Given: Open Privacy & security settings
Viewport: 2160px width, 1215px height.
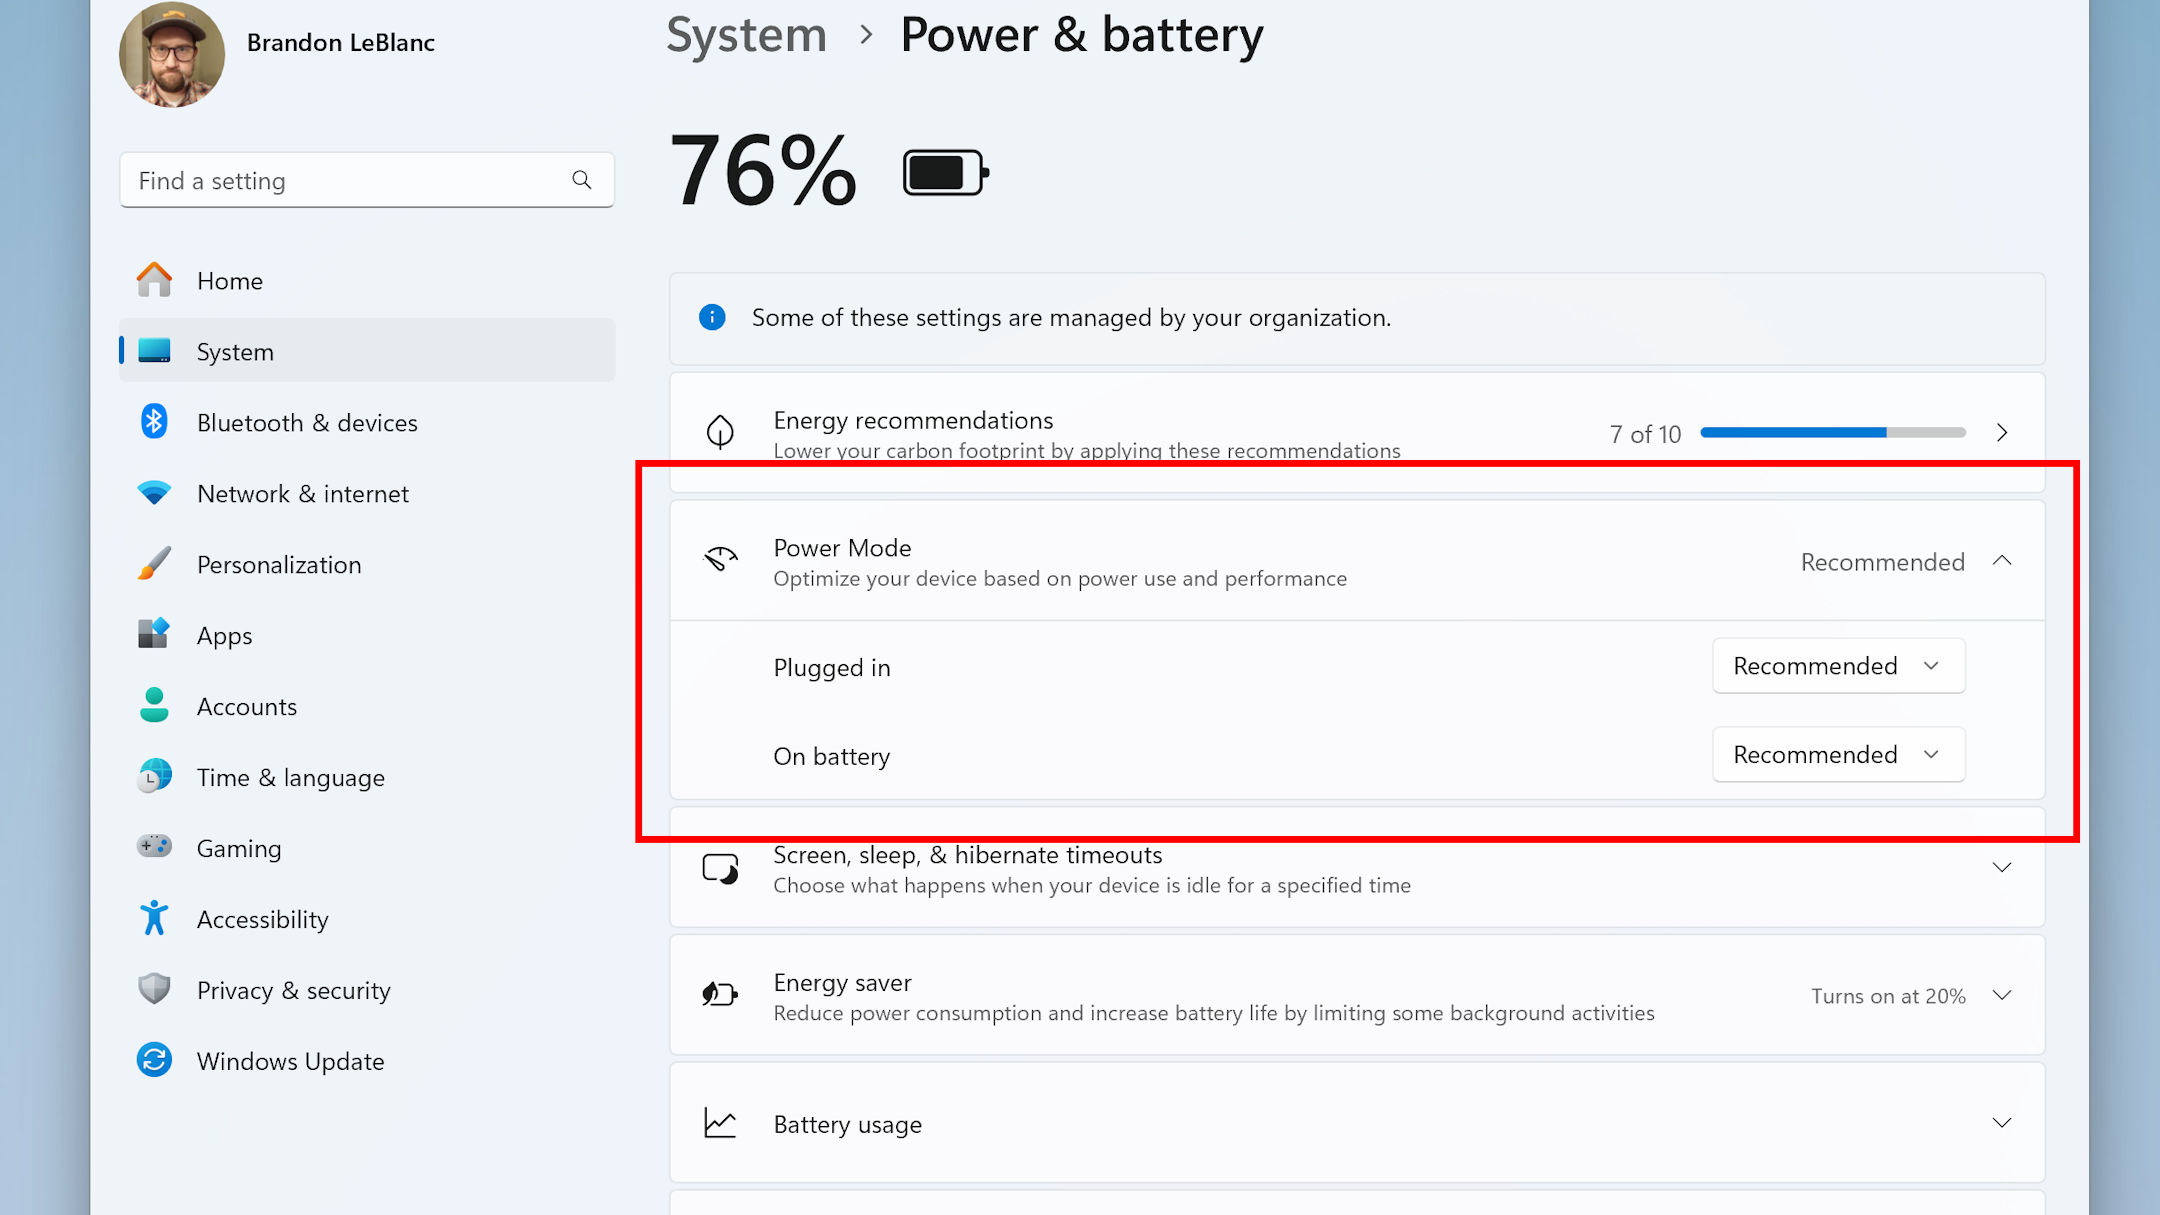Looking at the screenshot, I should pos(293,990).
